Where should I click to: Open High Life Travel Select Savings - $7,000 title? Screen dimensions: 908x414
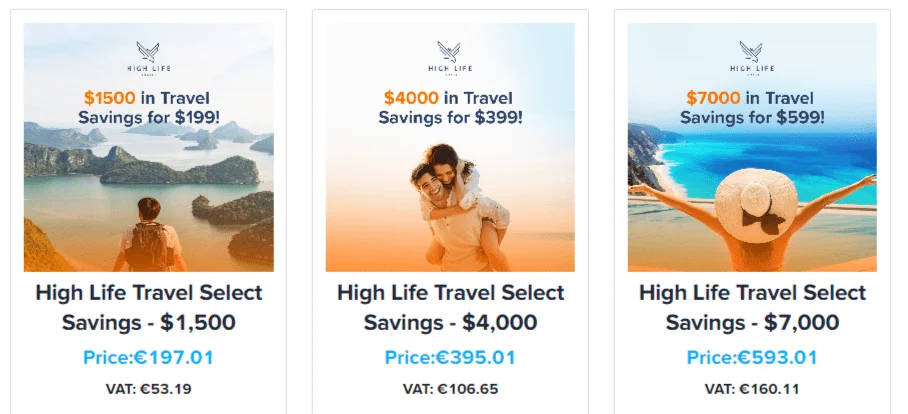752,308
